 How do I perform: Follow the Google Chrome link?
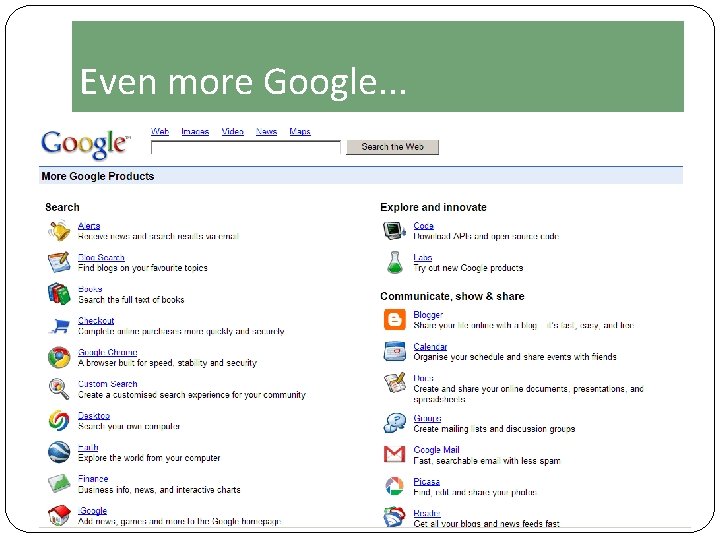click(107, 352)
